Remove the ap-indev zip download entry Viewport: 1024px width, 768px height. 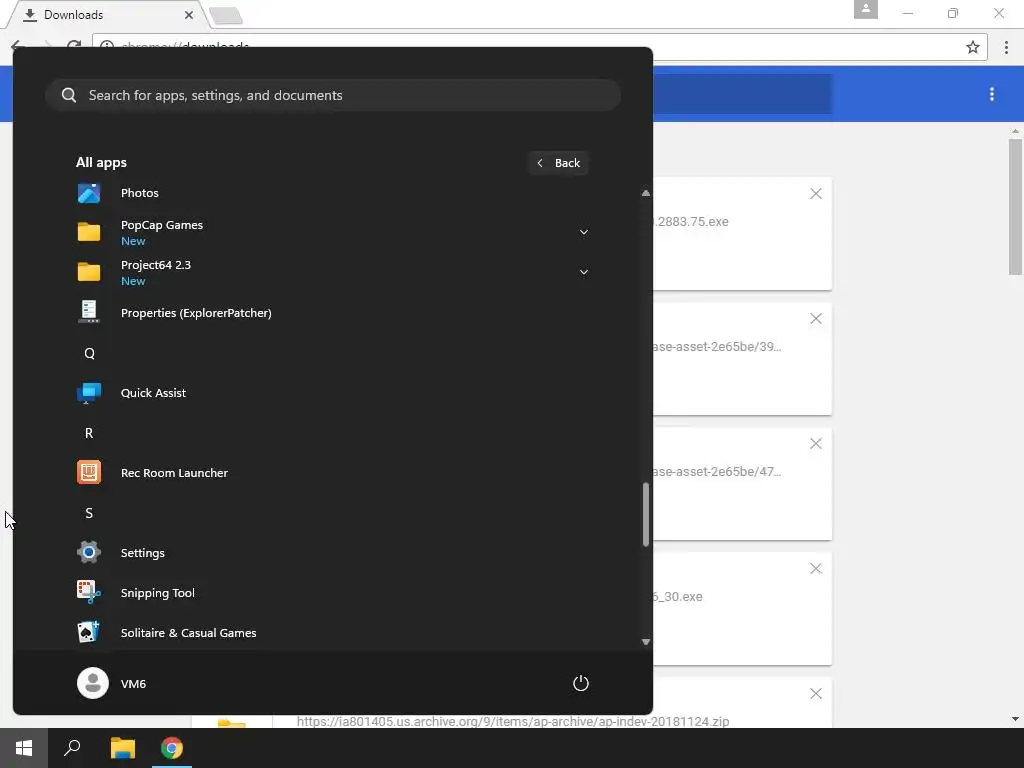(x=816, y=693)
